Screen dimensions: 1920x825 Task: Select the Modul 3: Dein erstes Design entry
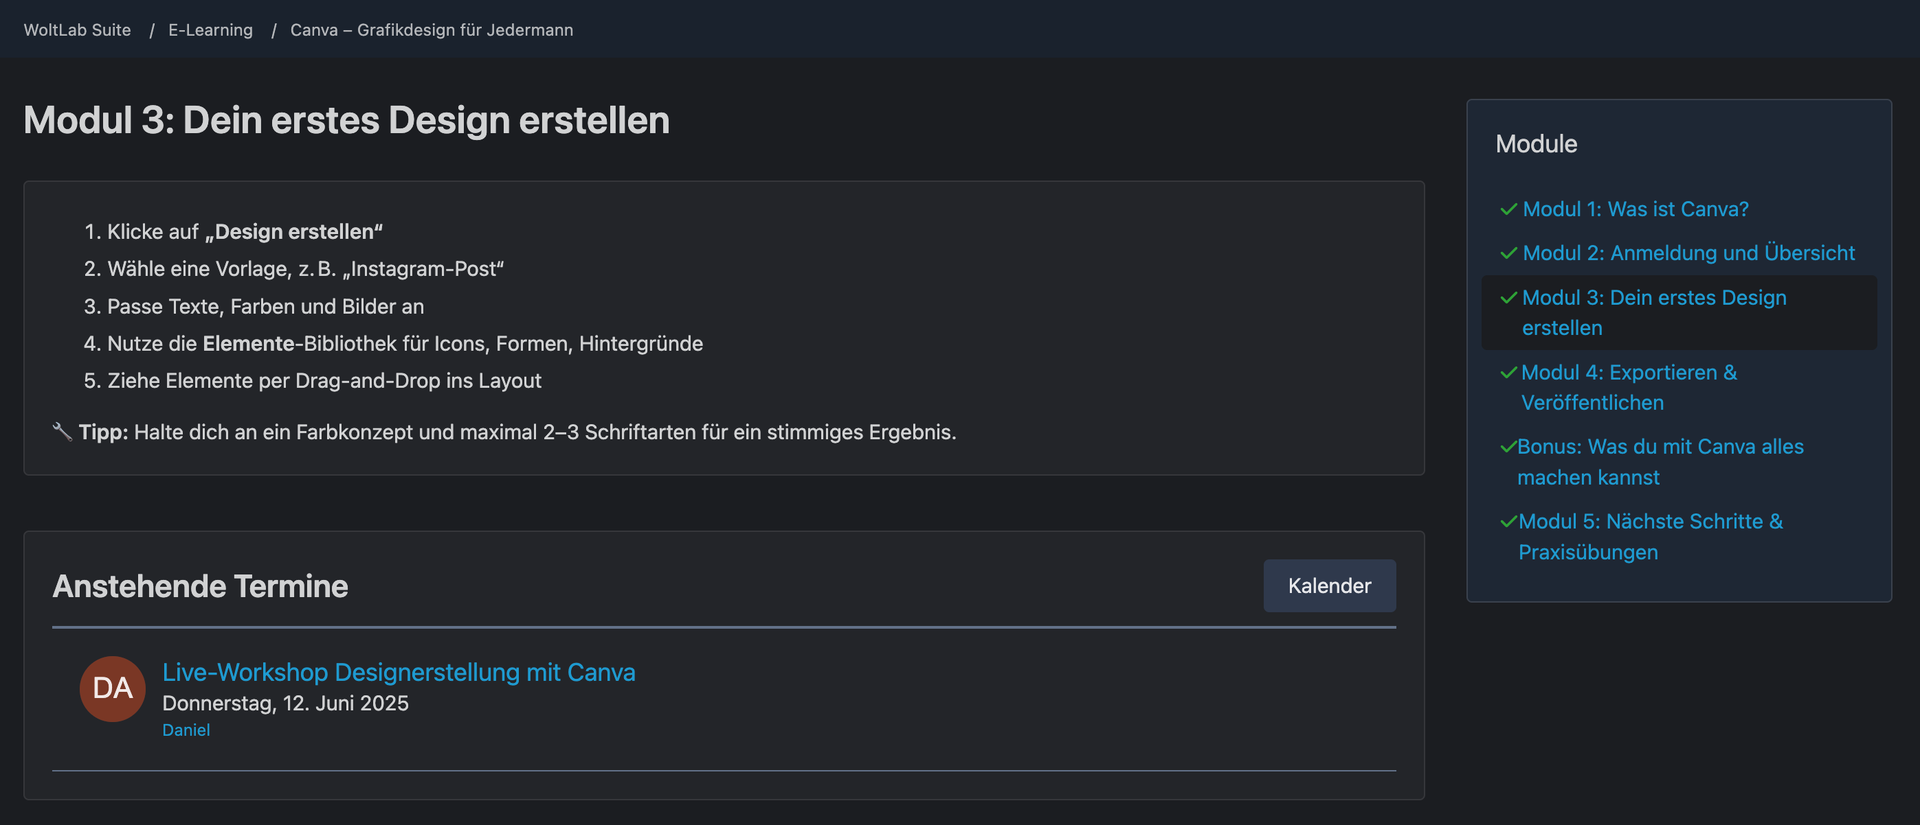pyautogui.click(x=1654, y=312)
